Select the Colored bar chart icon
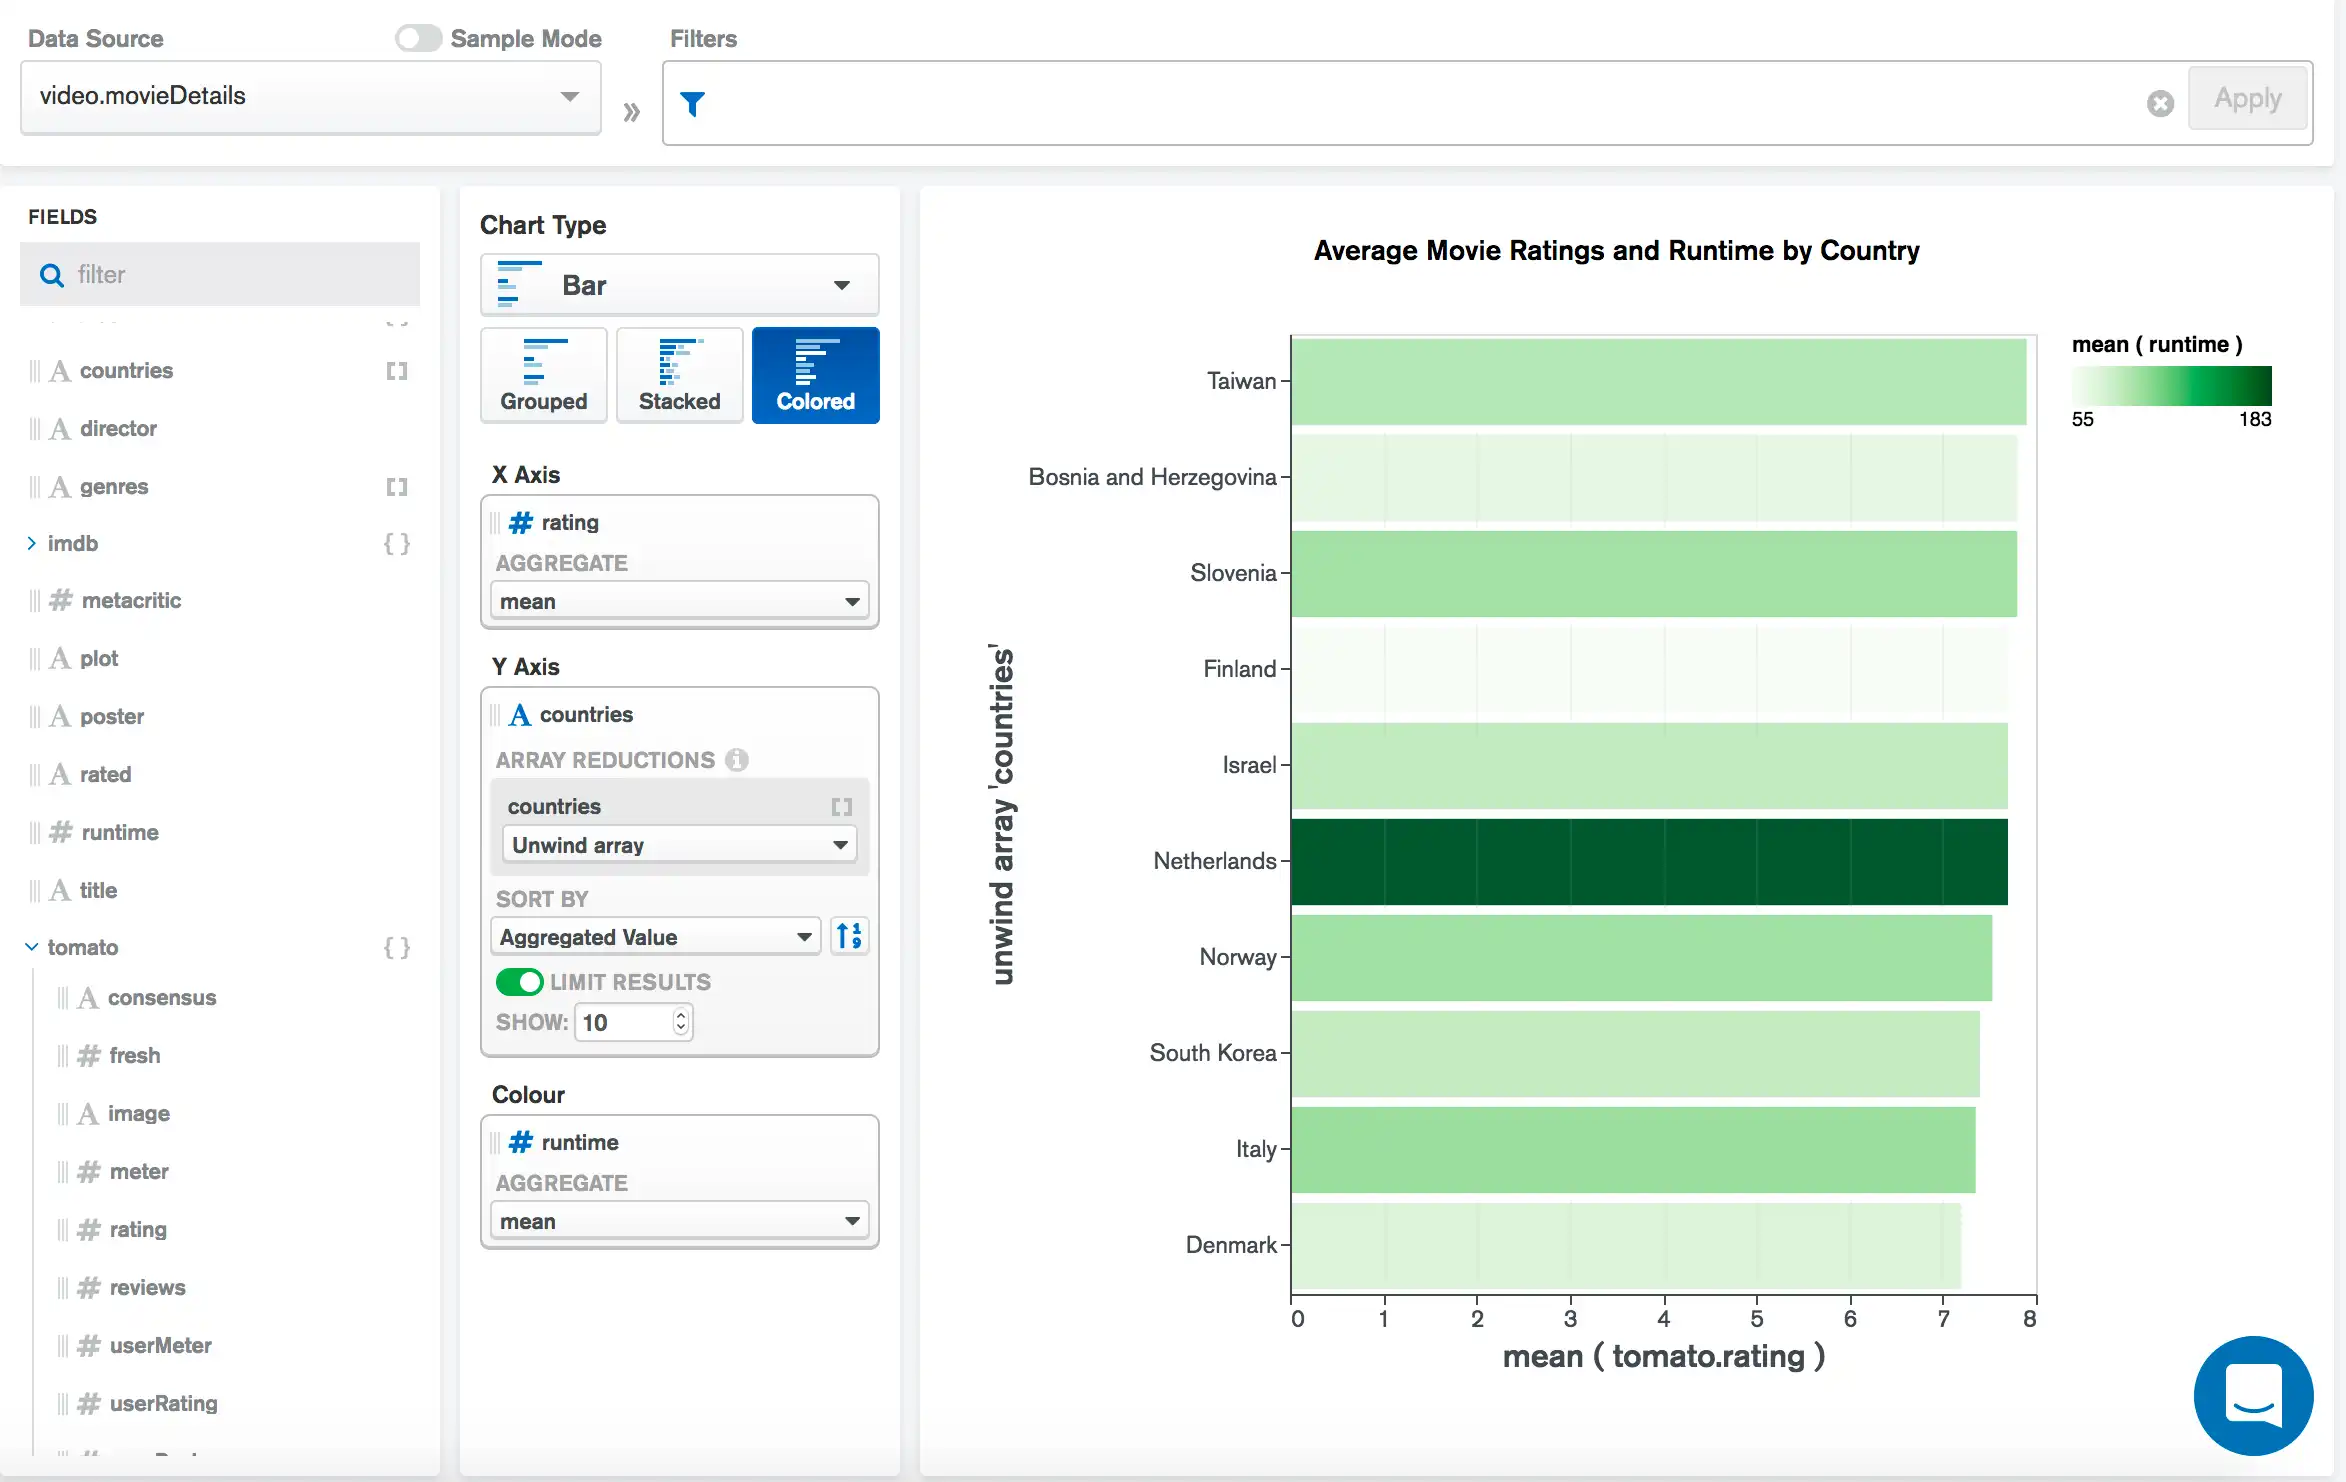Viewport: 2346px width, 1482px height. tap(814, 372)
